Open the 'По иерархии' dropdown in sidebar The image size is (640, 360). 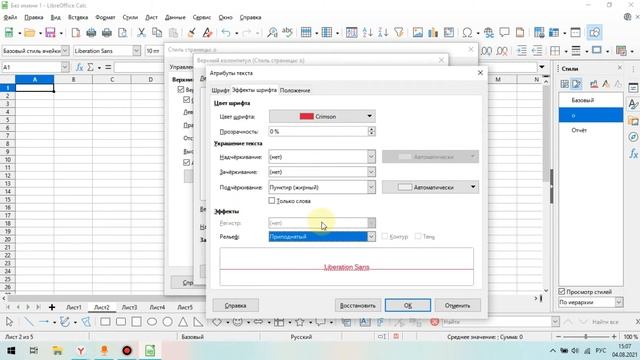[591, 302]
